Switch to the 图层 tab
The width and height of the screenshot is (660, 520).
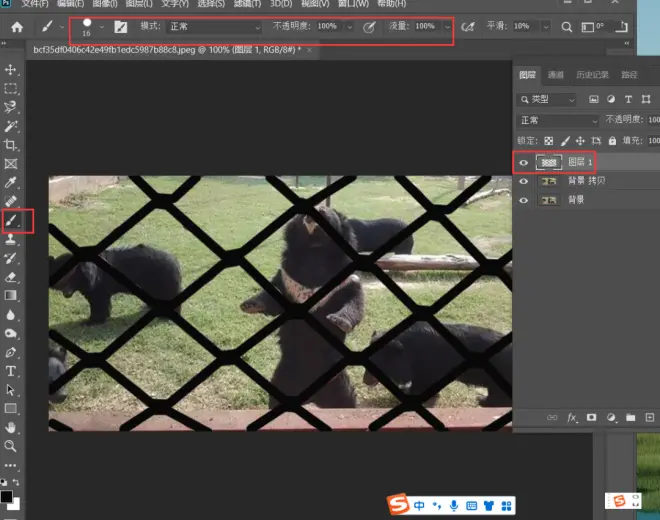pos(527,75)
